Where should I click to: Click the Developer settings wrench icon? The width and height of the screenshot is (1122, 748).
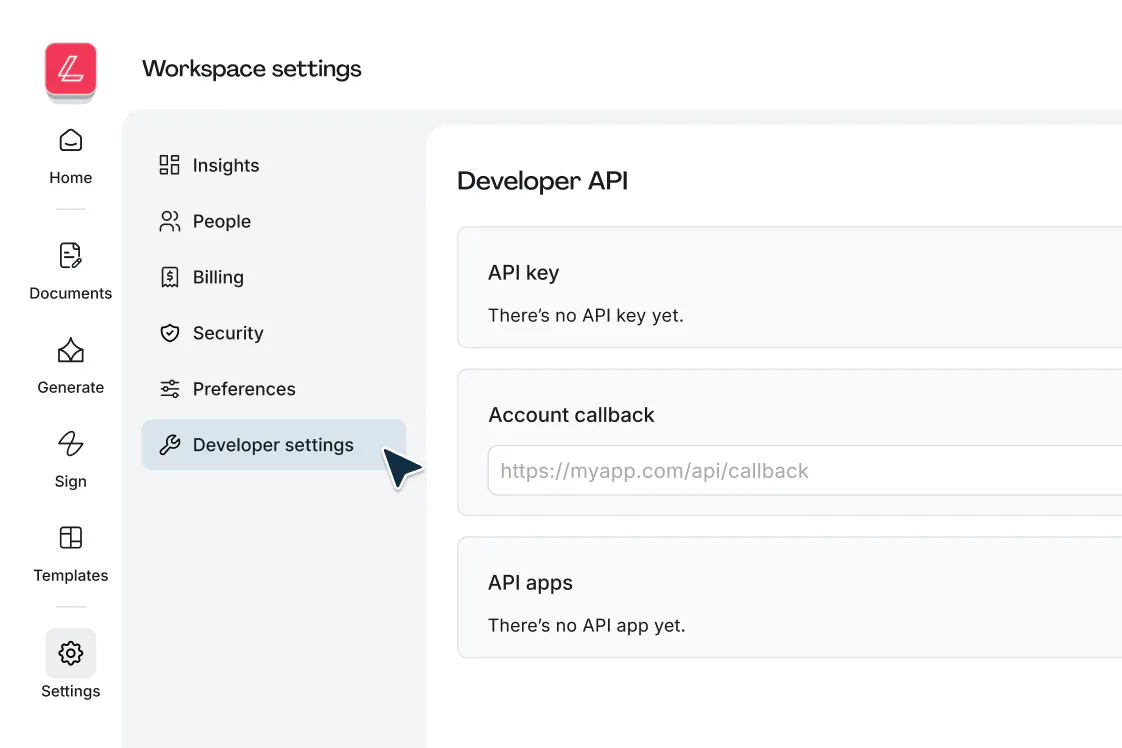[x=170, y=445]
